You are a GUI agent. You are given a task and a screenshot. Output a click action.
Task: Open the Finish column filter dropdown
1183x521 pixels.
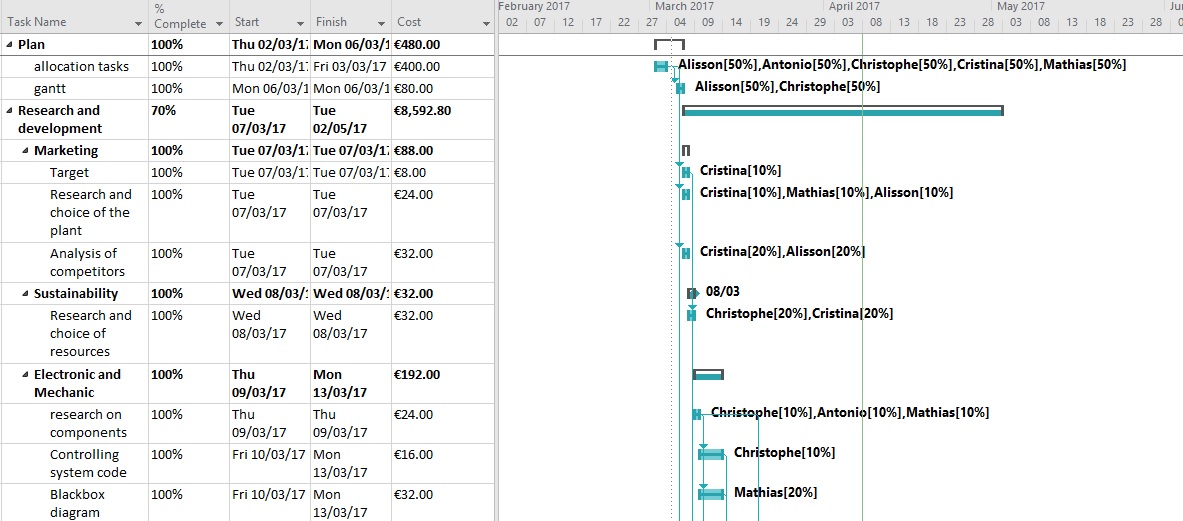click(381, 24)
